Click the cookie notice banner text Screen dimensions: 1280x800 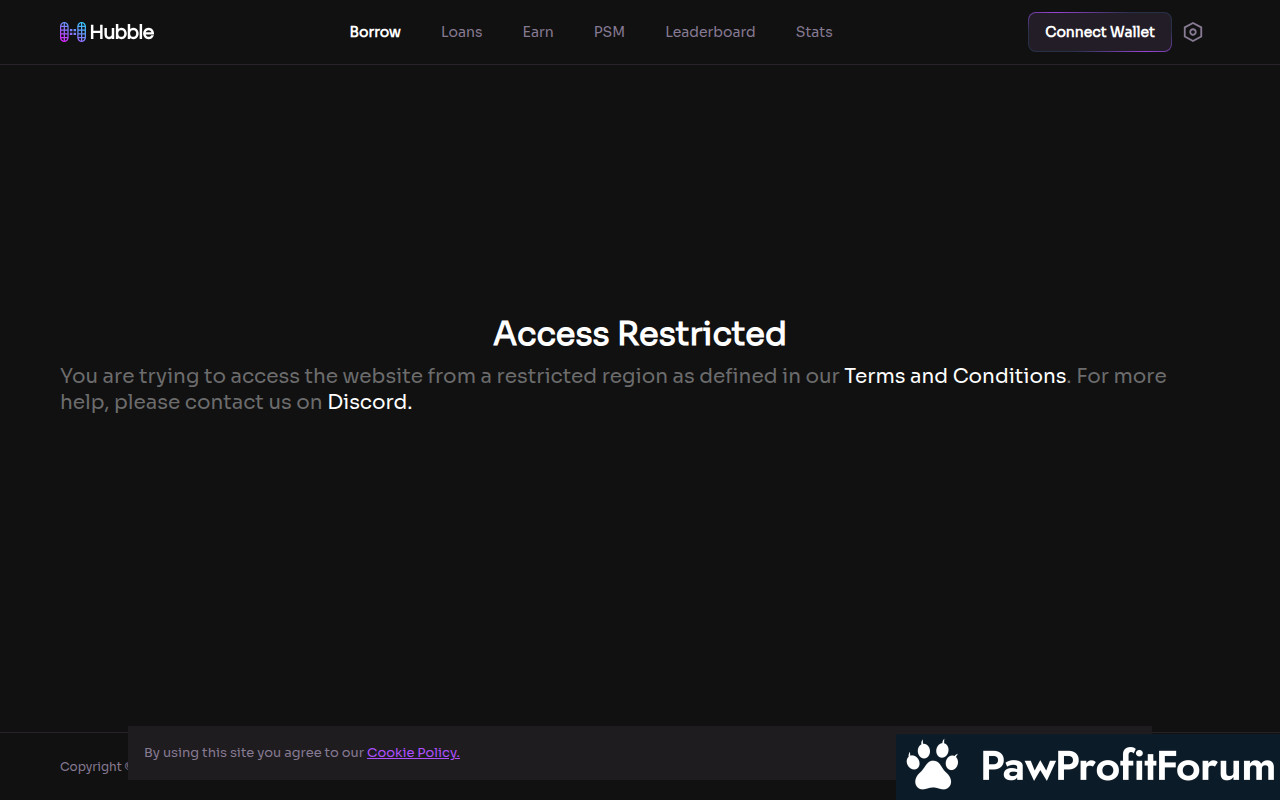[x=302, y=753]
